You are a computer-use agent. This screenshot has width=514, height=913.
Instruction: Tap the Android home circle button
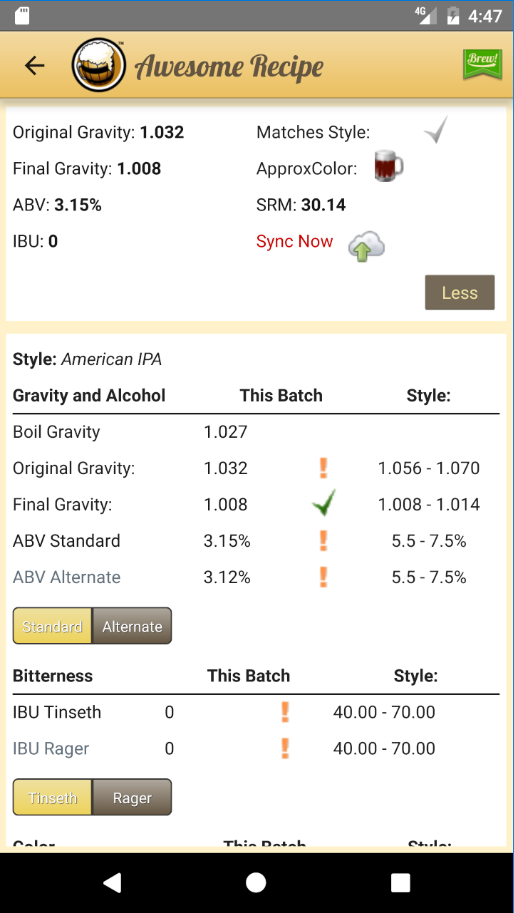pos(256,883)
